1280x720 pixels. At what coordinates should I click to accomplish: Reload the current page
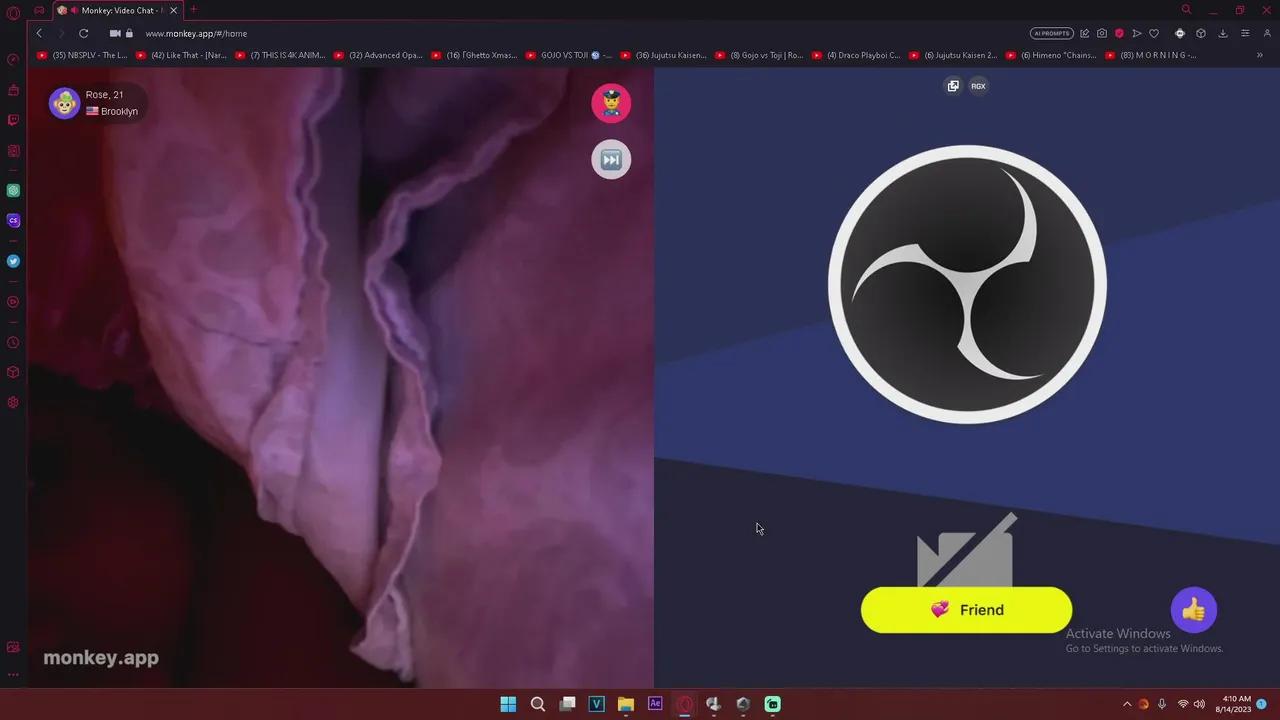tap(84, 33)
